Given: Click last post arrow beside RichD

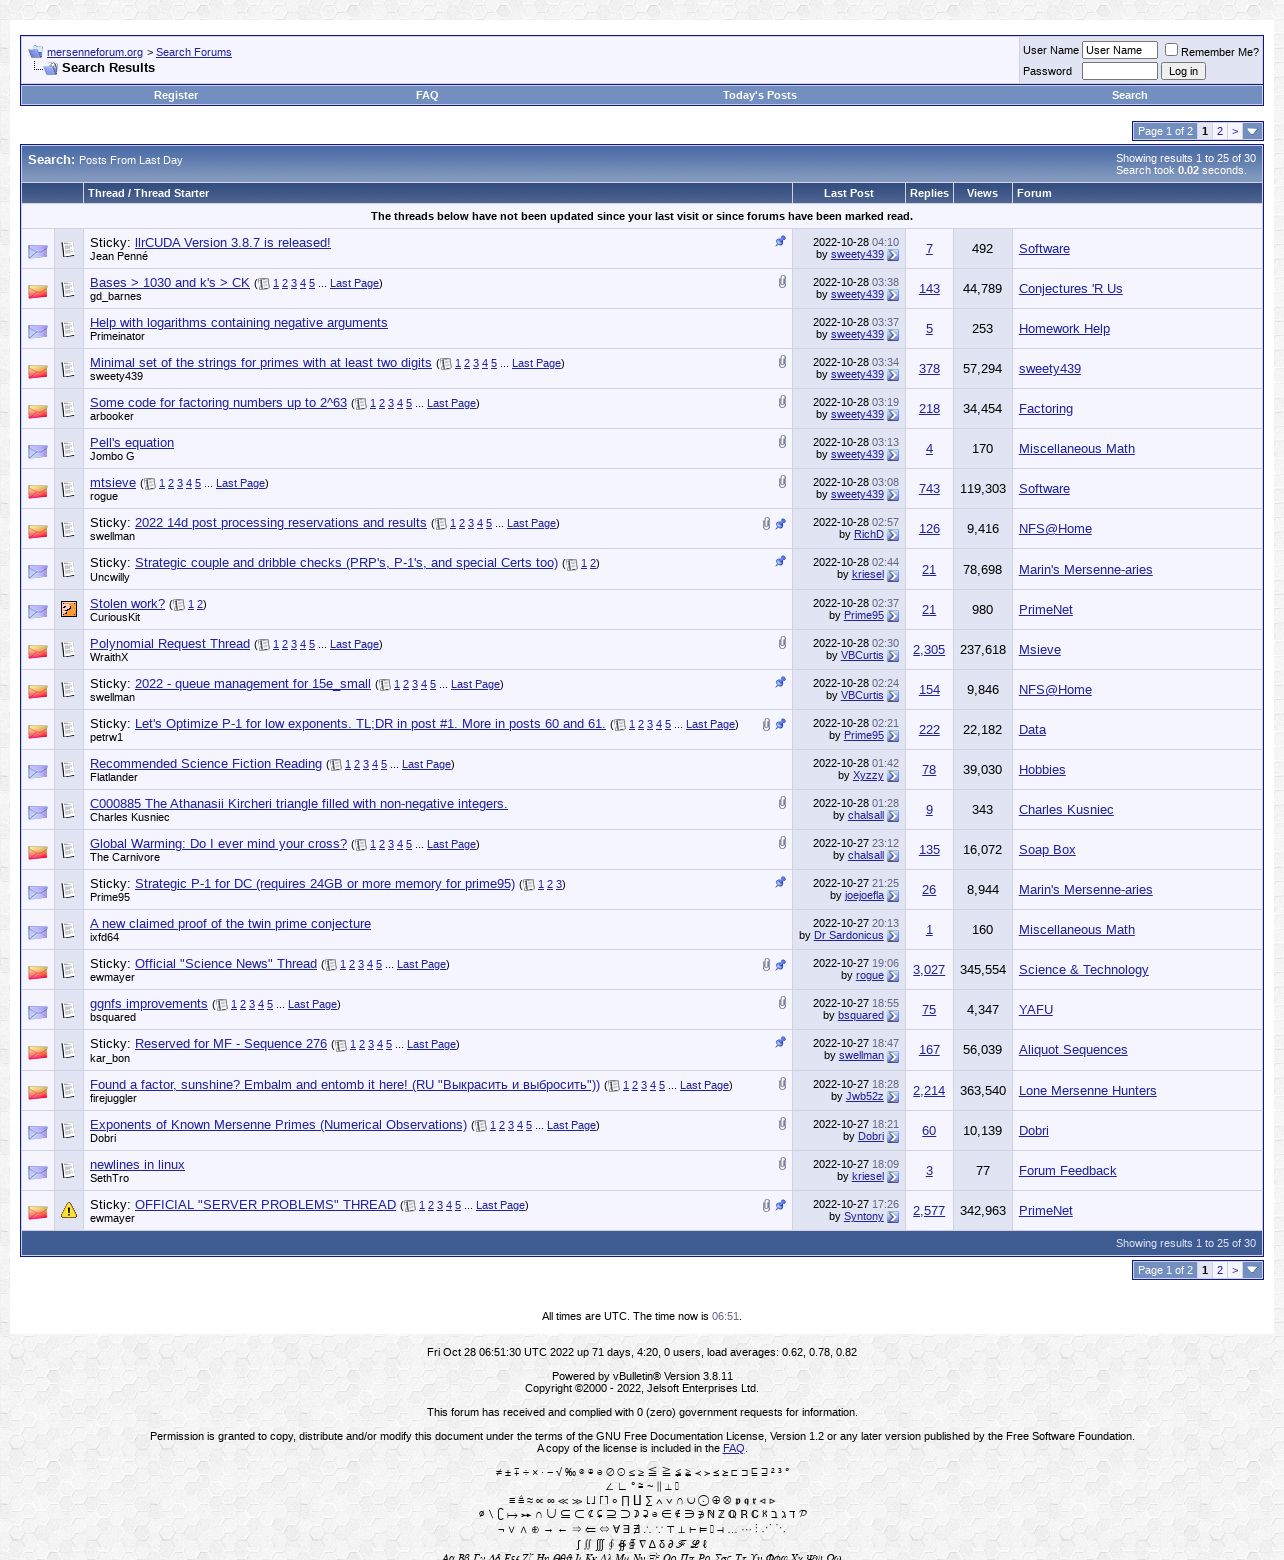Looking at the screenshot, I should (x=893, y=536).
